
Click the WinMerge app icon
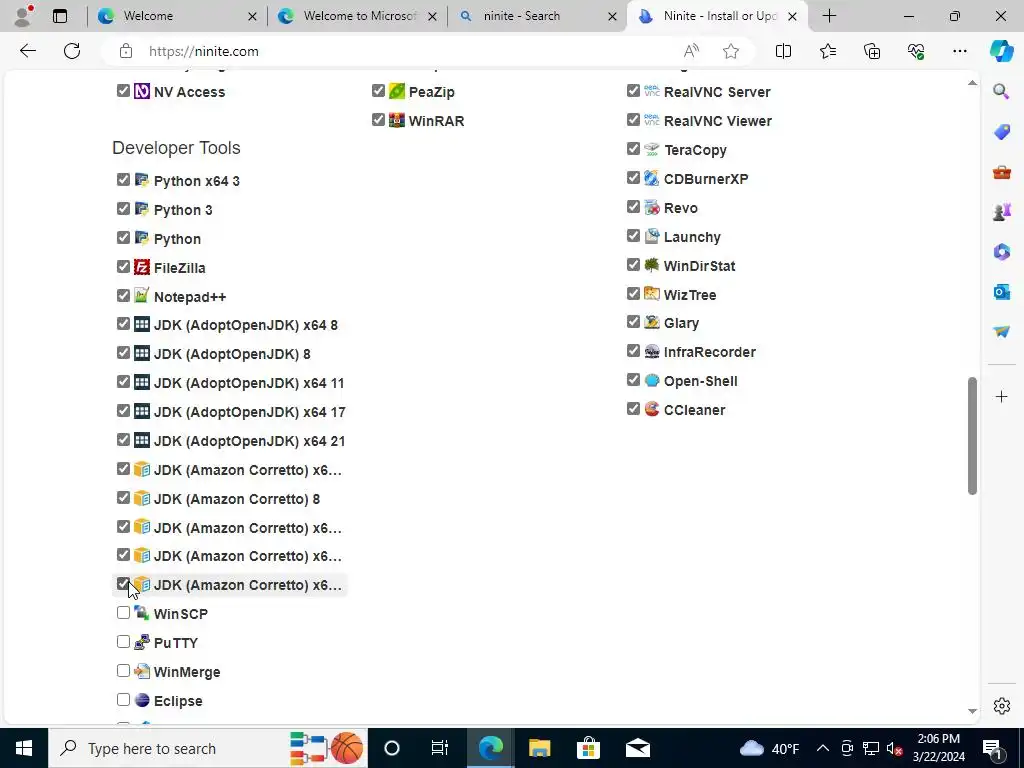pos(142,671)
